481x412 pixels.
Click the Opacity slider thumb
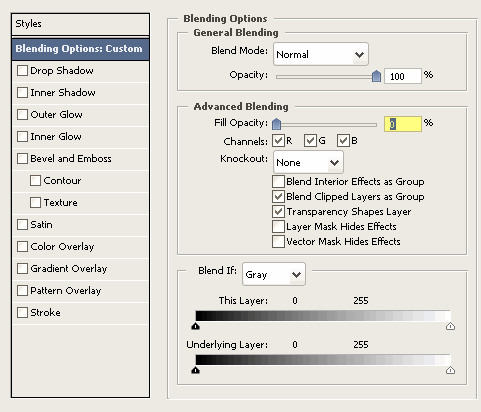click(x=376, y=76)
